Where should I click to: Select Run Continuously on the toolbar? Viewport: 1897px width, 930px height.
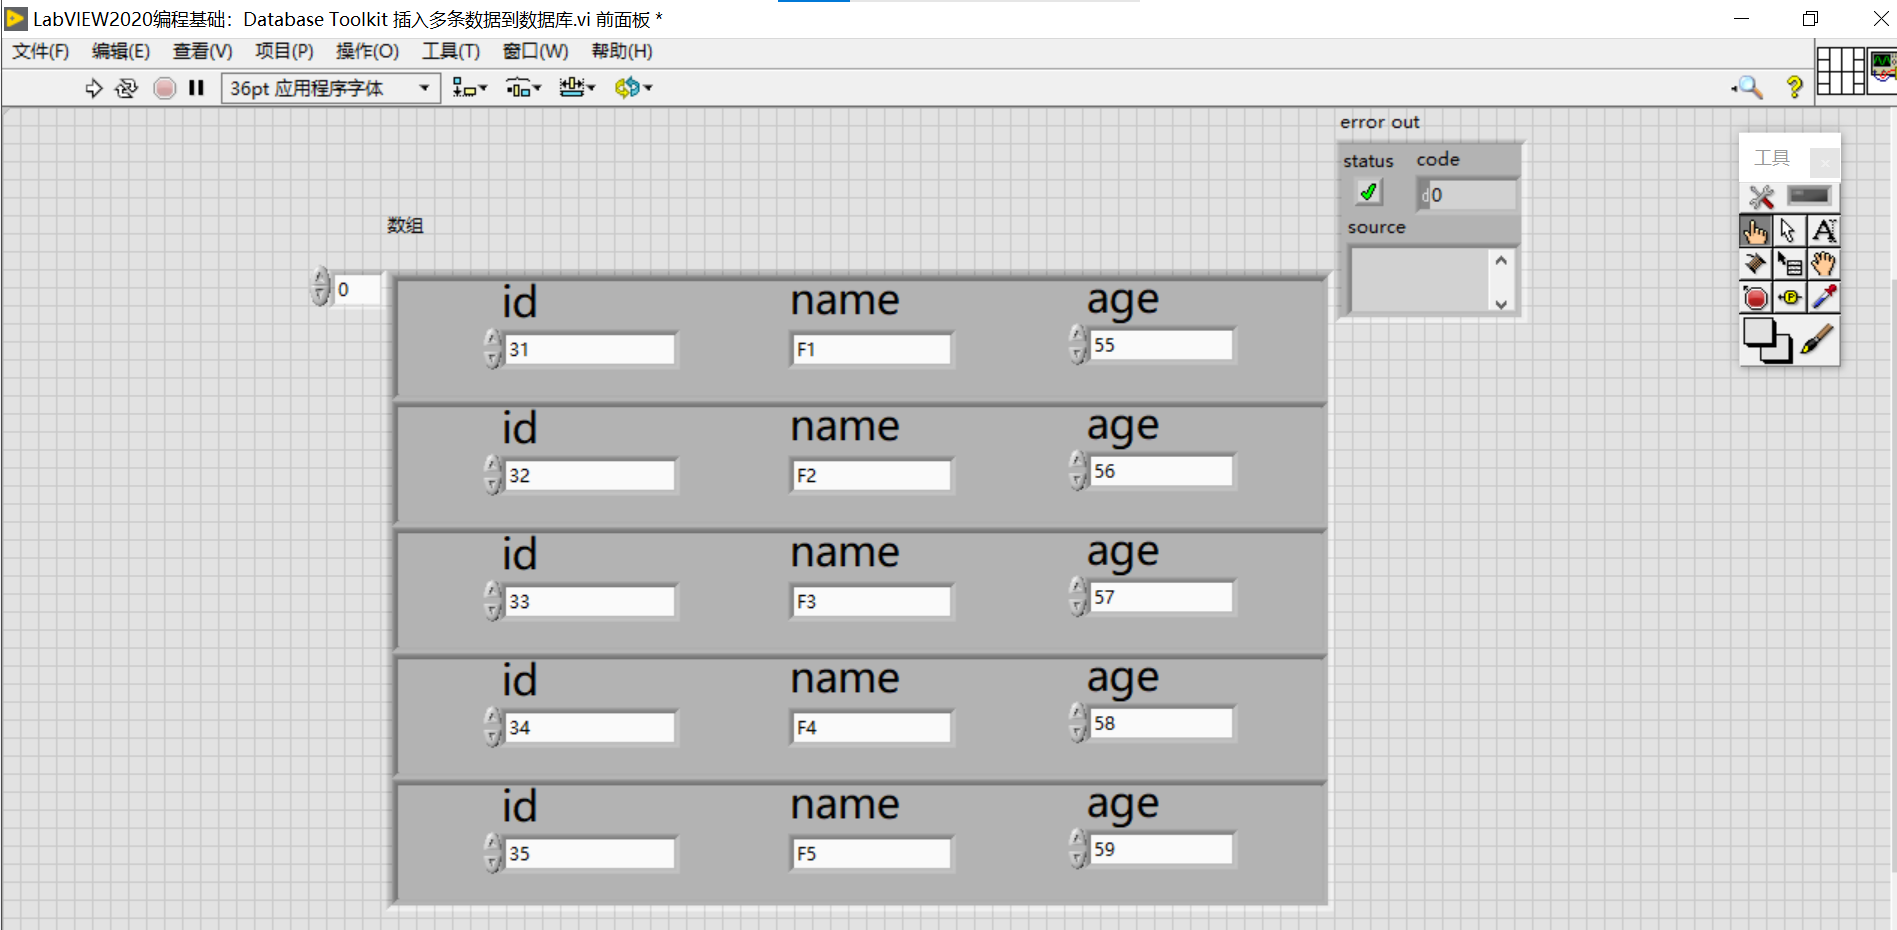[x=126, y=88]
